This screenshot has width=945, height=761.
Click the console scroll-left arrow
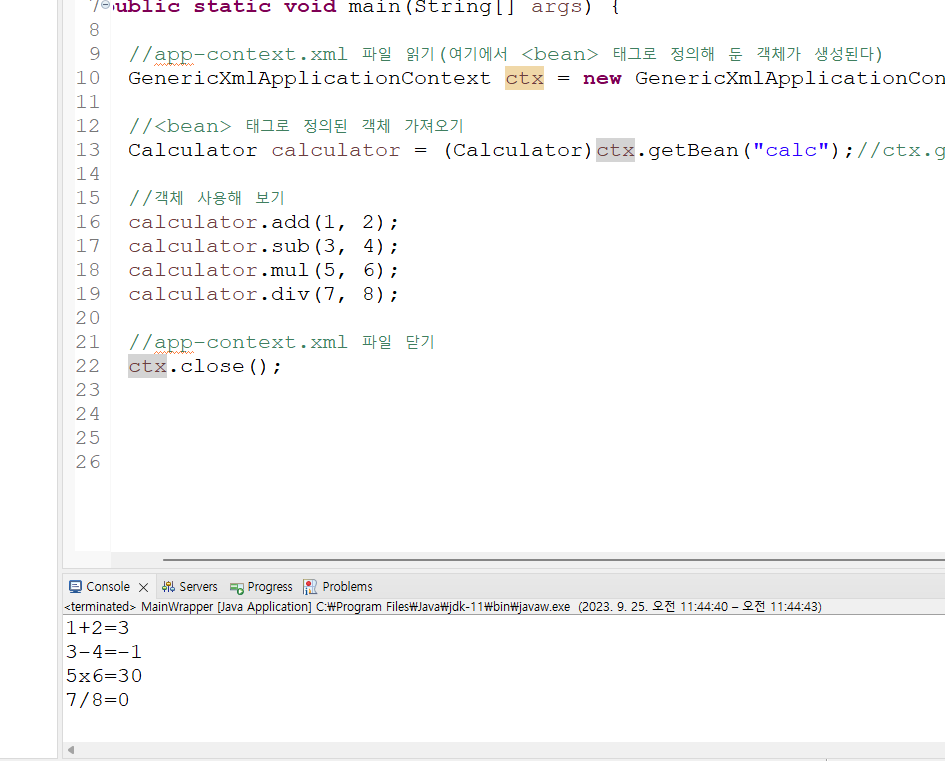71,750
